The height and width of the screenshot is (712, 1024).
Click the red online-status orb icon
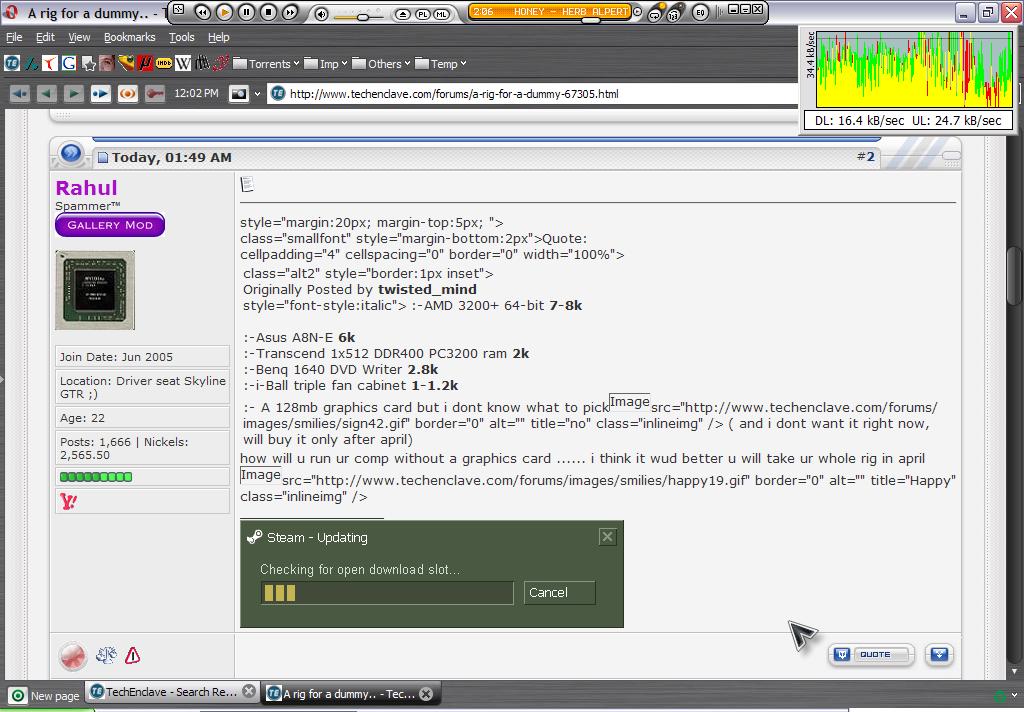72,655
